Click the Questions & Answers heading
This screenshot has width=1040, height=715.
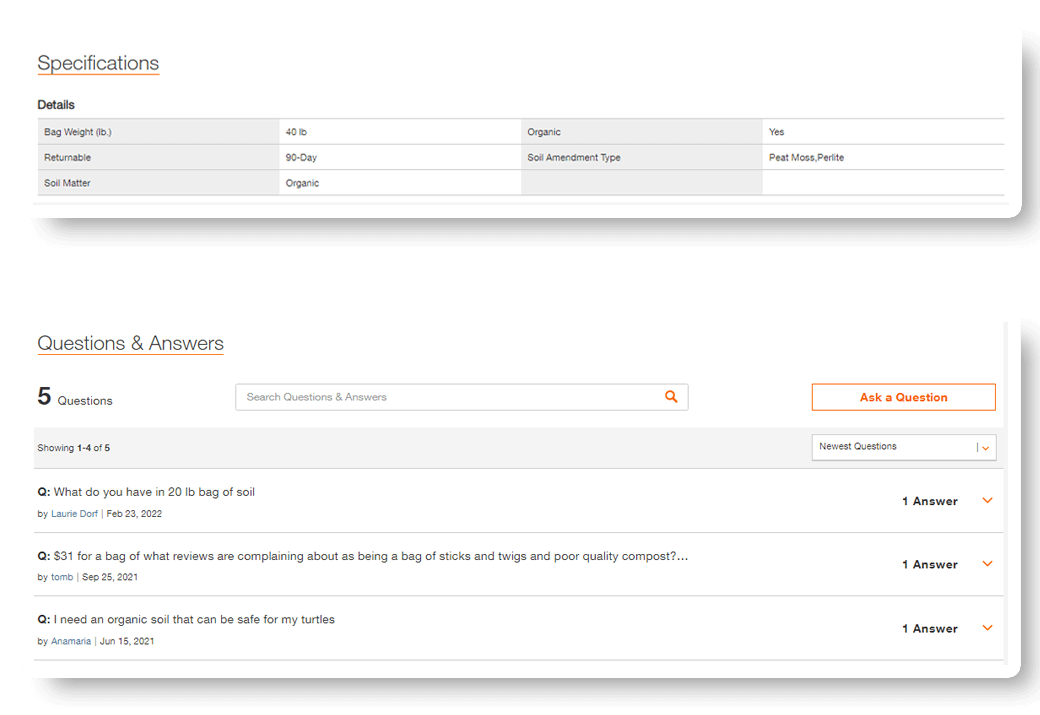[x=131, y=343]
